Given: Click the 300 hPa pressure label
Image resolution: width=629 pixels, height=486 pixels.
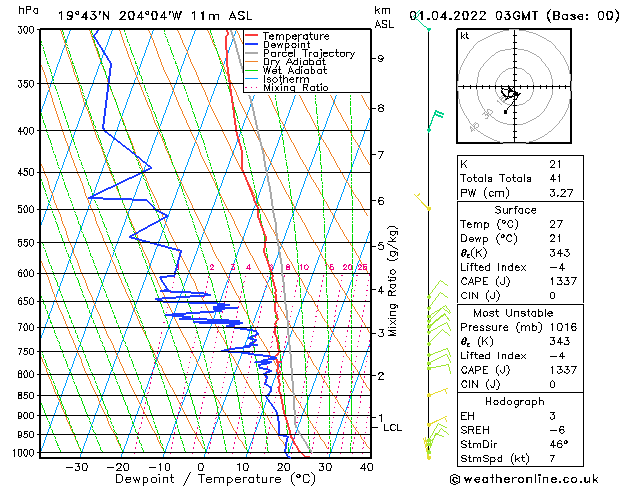Looking at the screenshot, I should 26,30.
